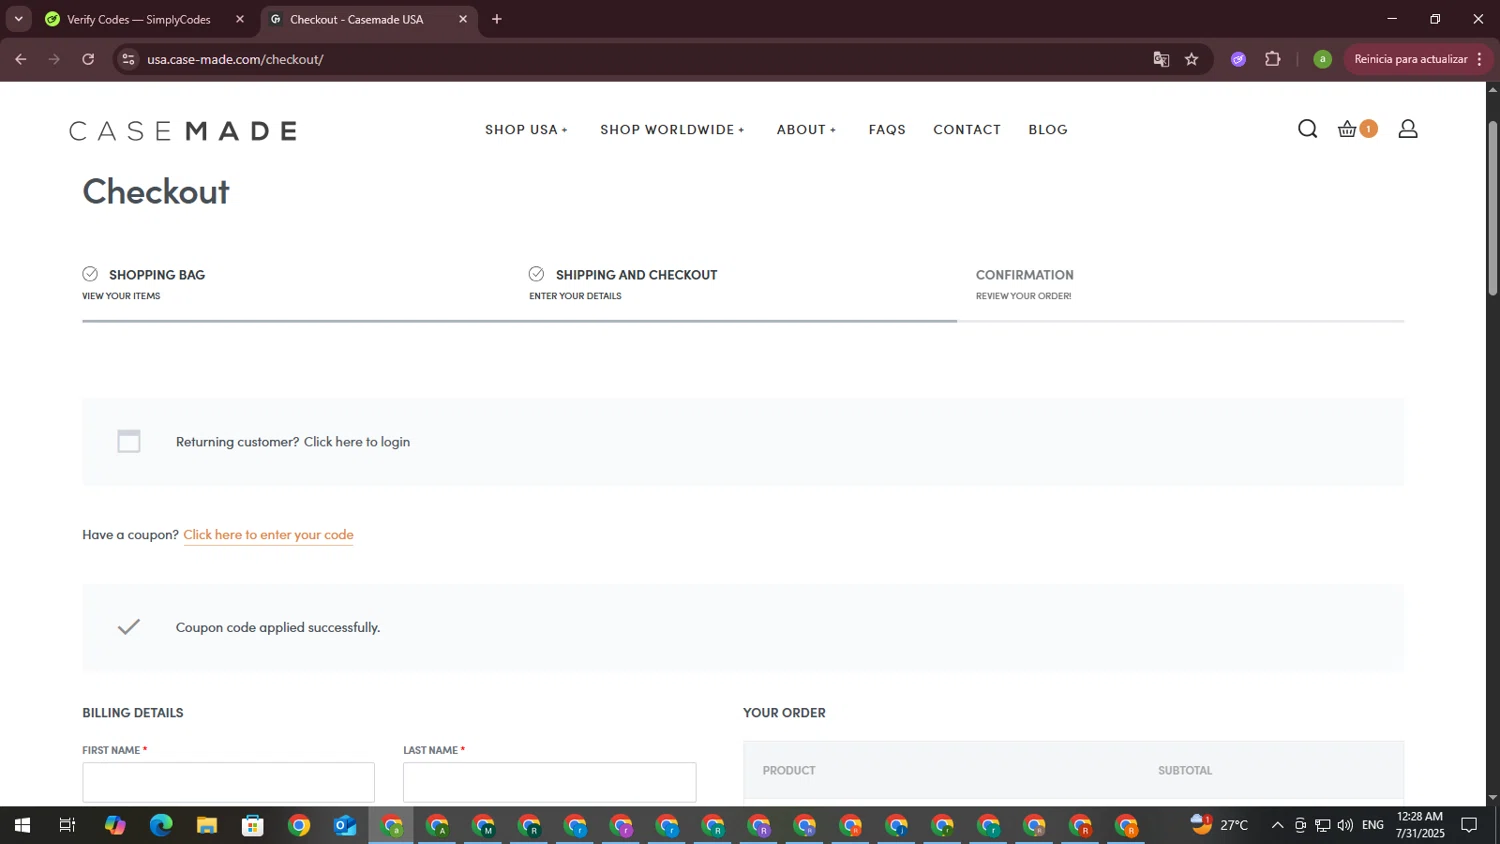Click the YOUR ORDER heading

coord(784,713)
